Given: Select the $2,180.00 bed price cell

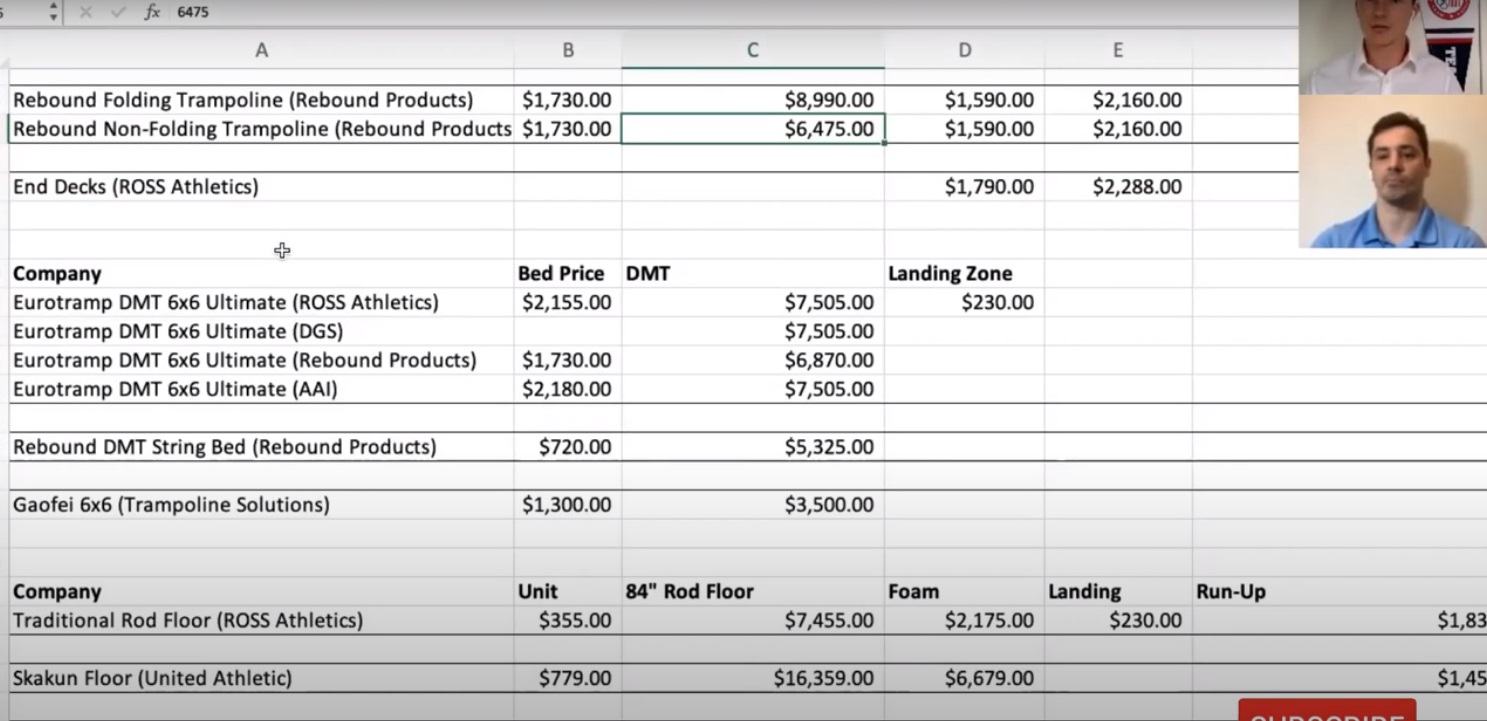Looking at the screenshot, I should point(568,389).
